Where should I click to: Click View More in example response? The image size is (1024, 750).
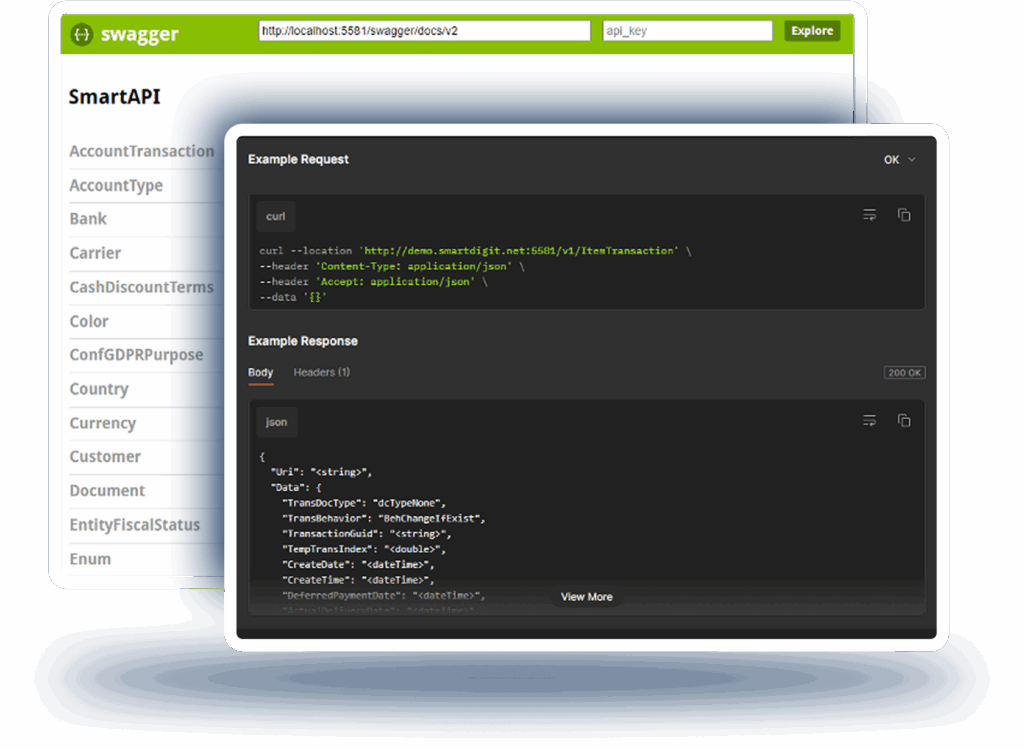(586, 597)
